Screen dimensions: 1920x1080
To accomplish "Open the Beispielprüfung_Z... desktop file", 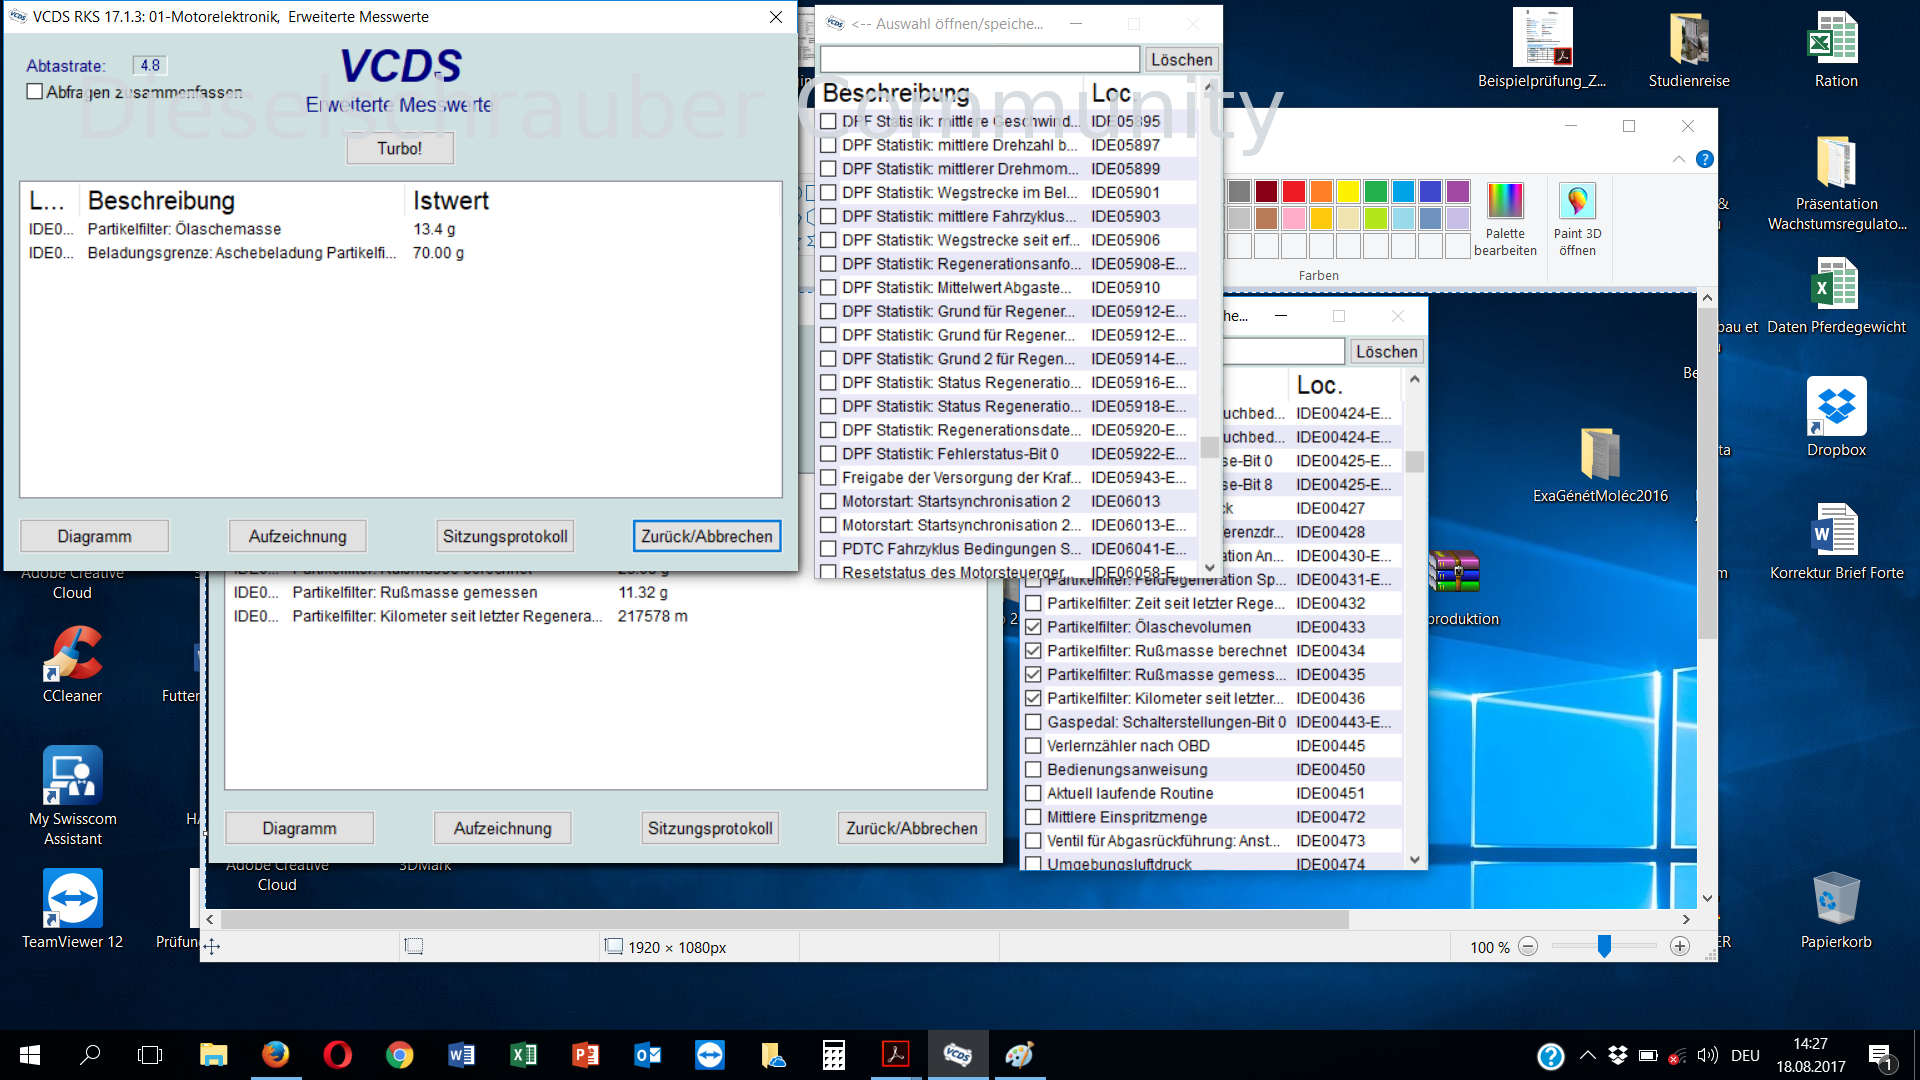I will (1542, 48).
